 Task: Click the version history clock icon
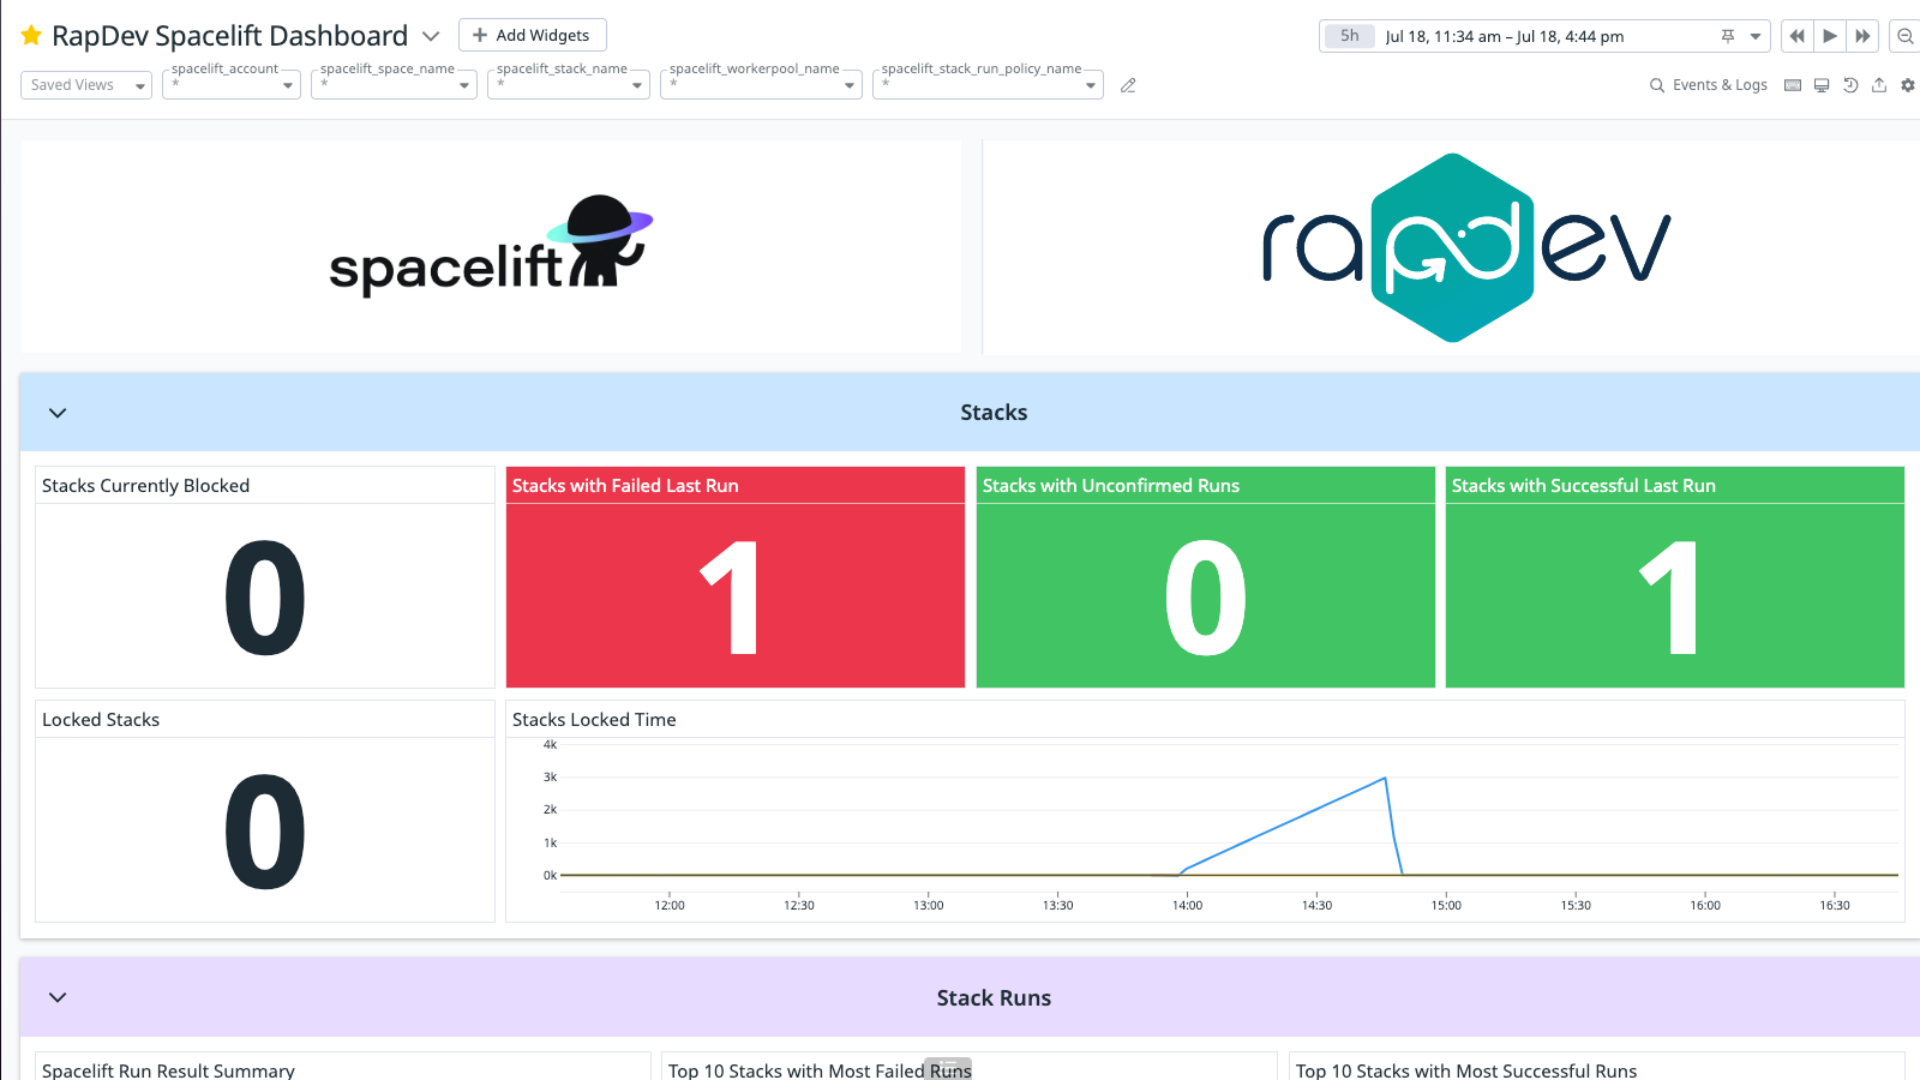pyautogui.click(x=1850, y=86)
